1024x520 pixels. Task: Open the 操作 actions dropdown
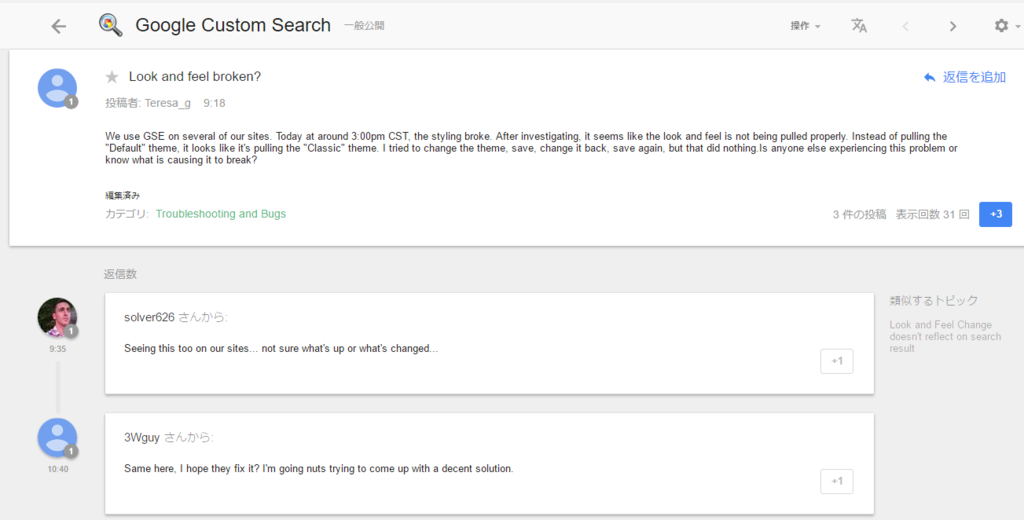(x=805, y=25)
